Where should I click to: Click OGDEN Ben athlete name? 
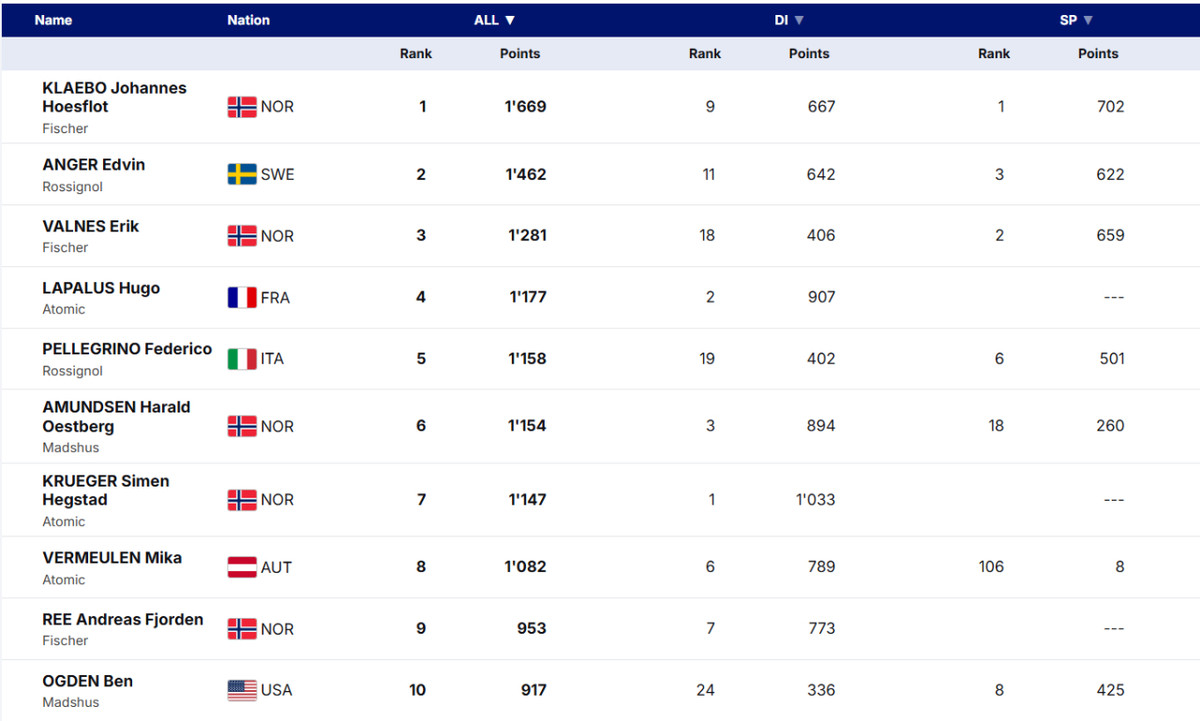coord(87,681)
